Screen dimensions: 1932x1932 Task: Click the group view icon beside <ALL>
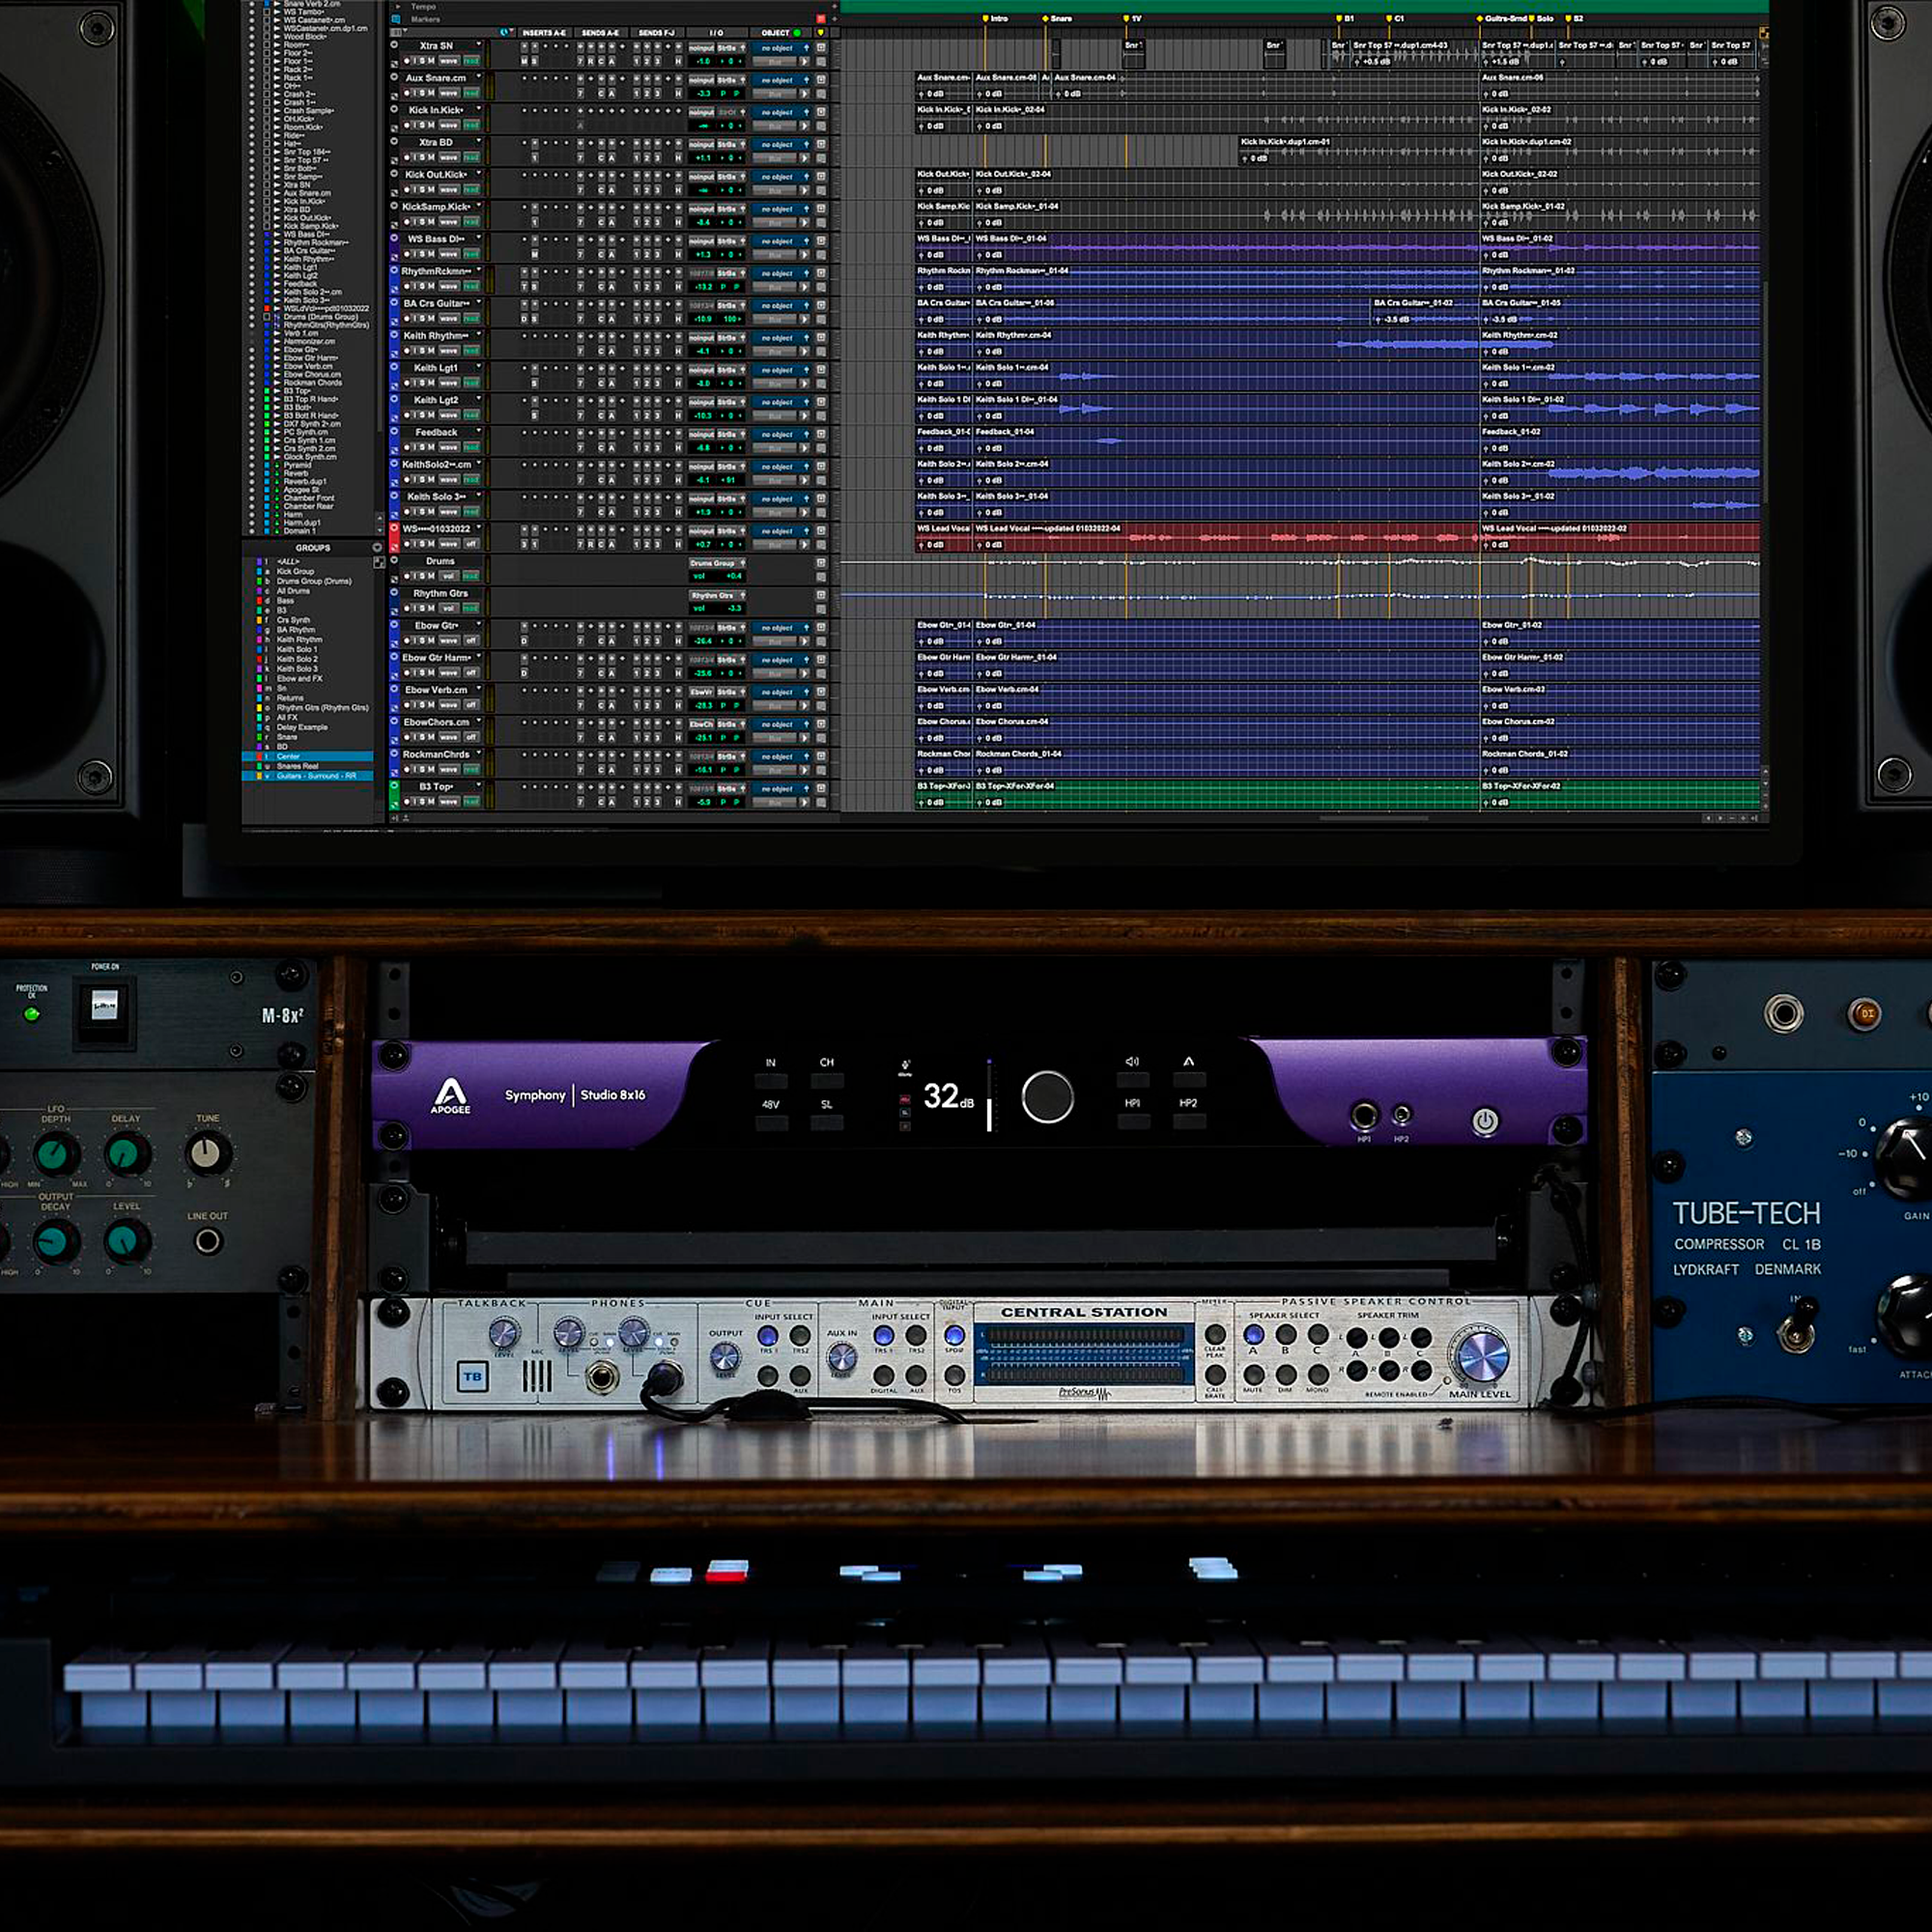coord(379,562)
